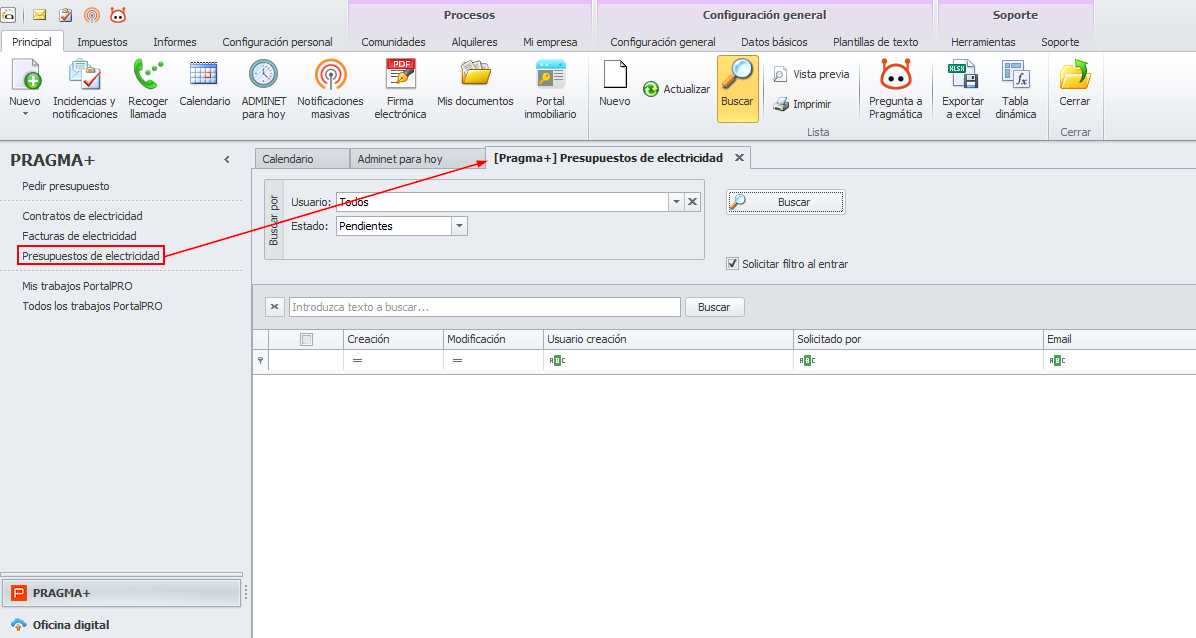Click the Buscar button beside the filter panel
This screenshot has height=638, width=1196.
point(786,202)
